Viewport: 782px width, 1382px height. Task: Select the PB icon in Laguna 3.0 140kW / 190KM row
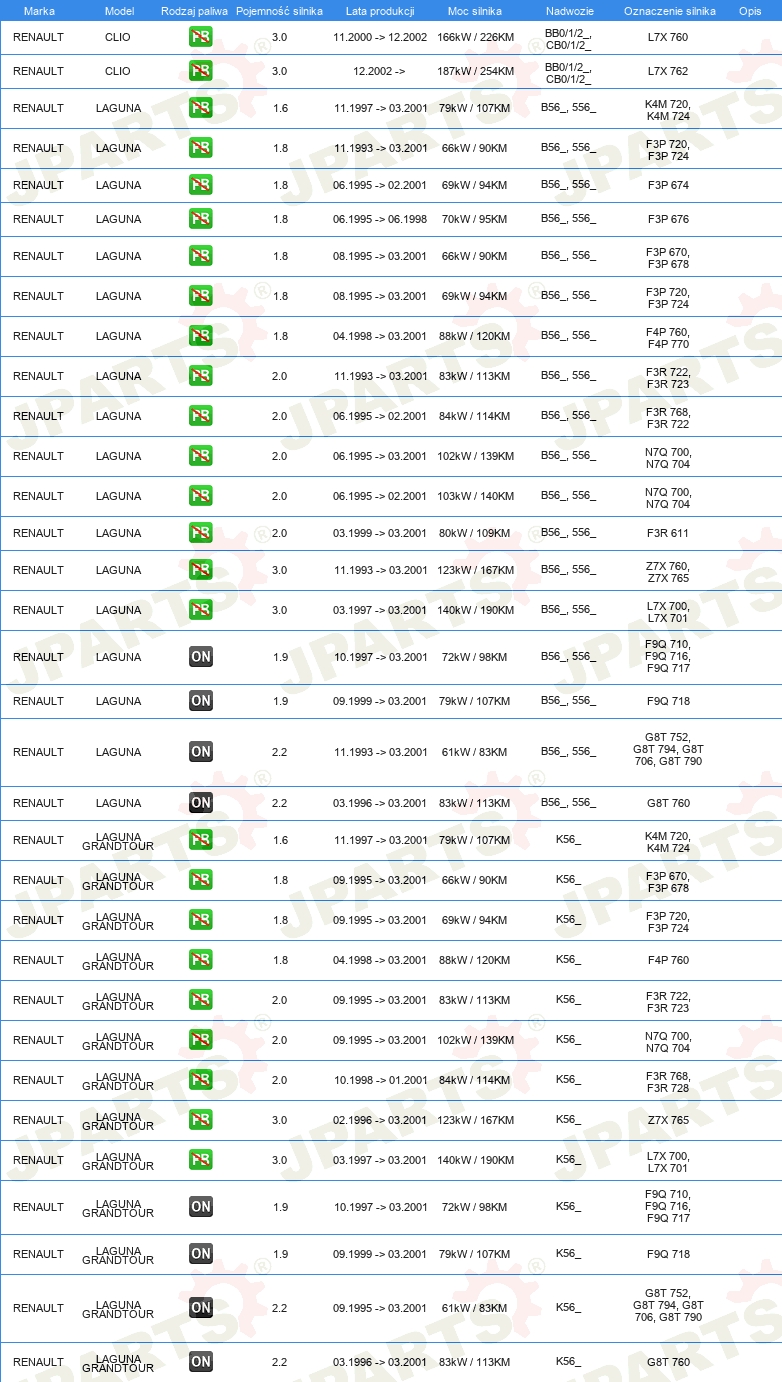201,610
